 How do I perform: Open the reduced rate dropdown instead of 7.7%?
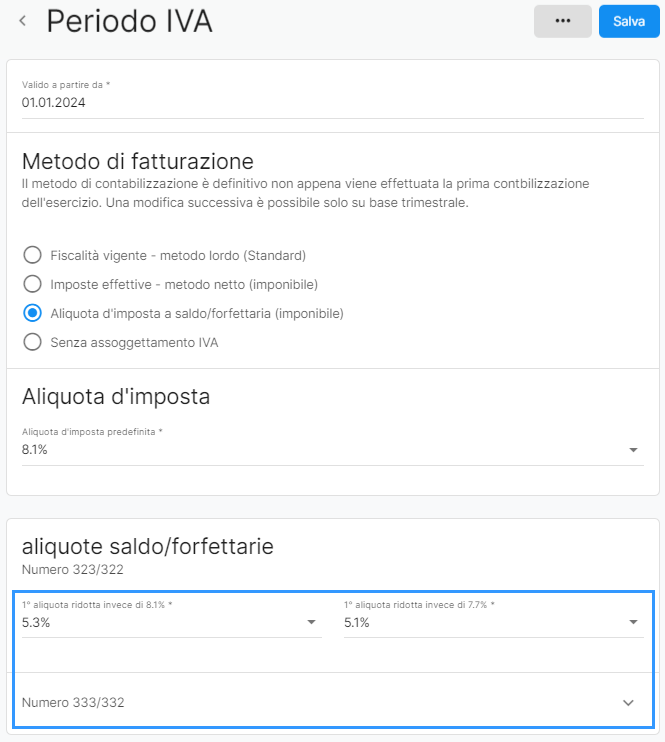click(x=494, y=618)
